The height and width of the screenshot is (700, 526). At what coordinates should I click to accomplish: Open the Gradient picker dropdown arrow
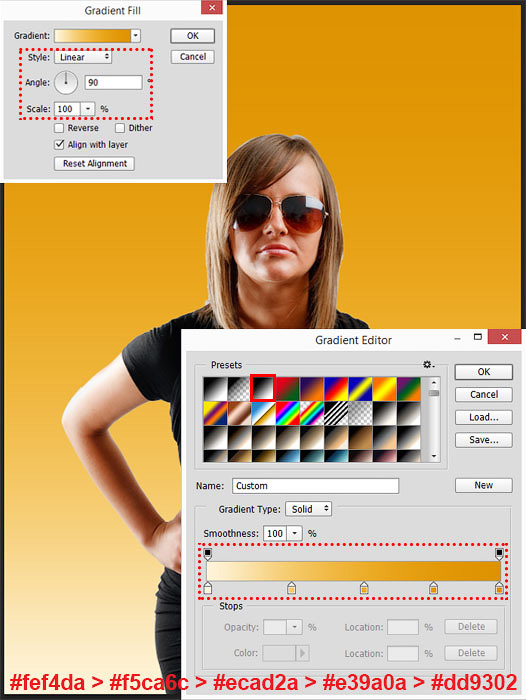[135, 36]
